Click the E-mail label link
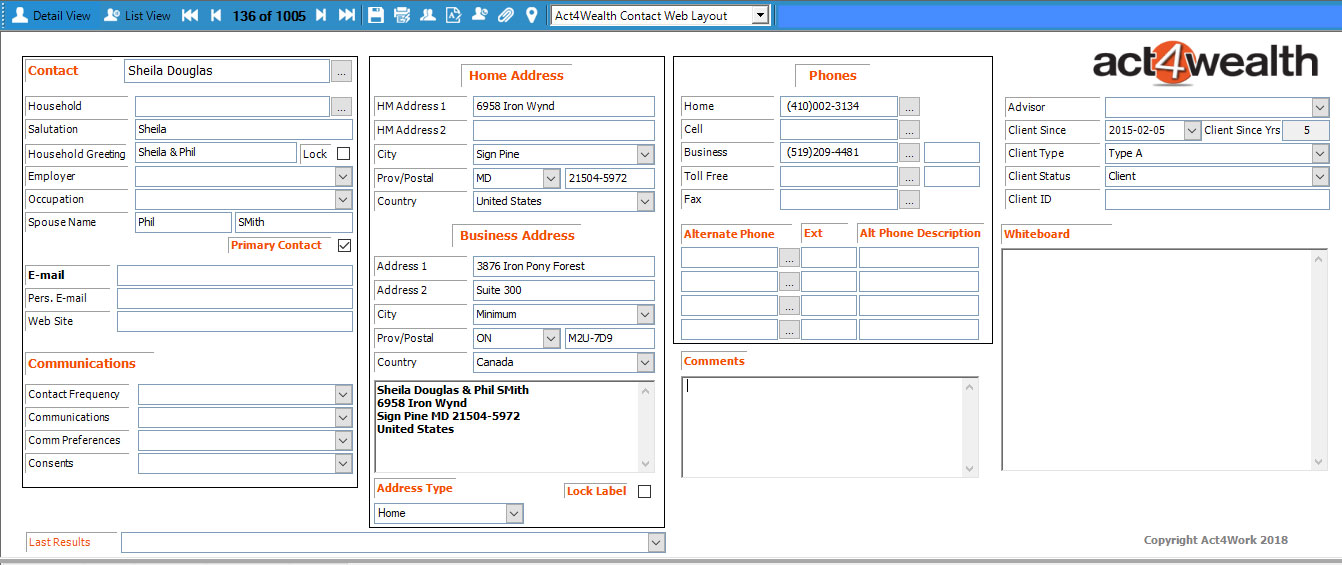Image resolution: width=1342 pixels, height=565 pixels. point(46,274)
